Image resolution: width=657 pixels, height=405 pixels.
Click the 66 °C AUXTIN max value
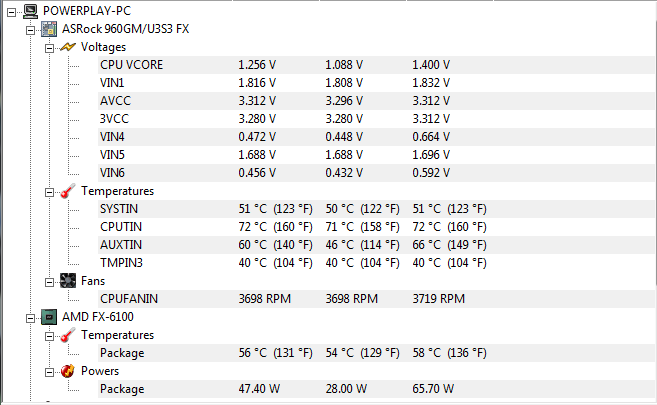tap(449, 245)
